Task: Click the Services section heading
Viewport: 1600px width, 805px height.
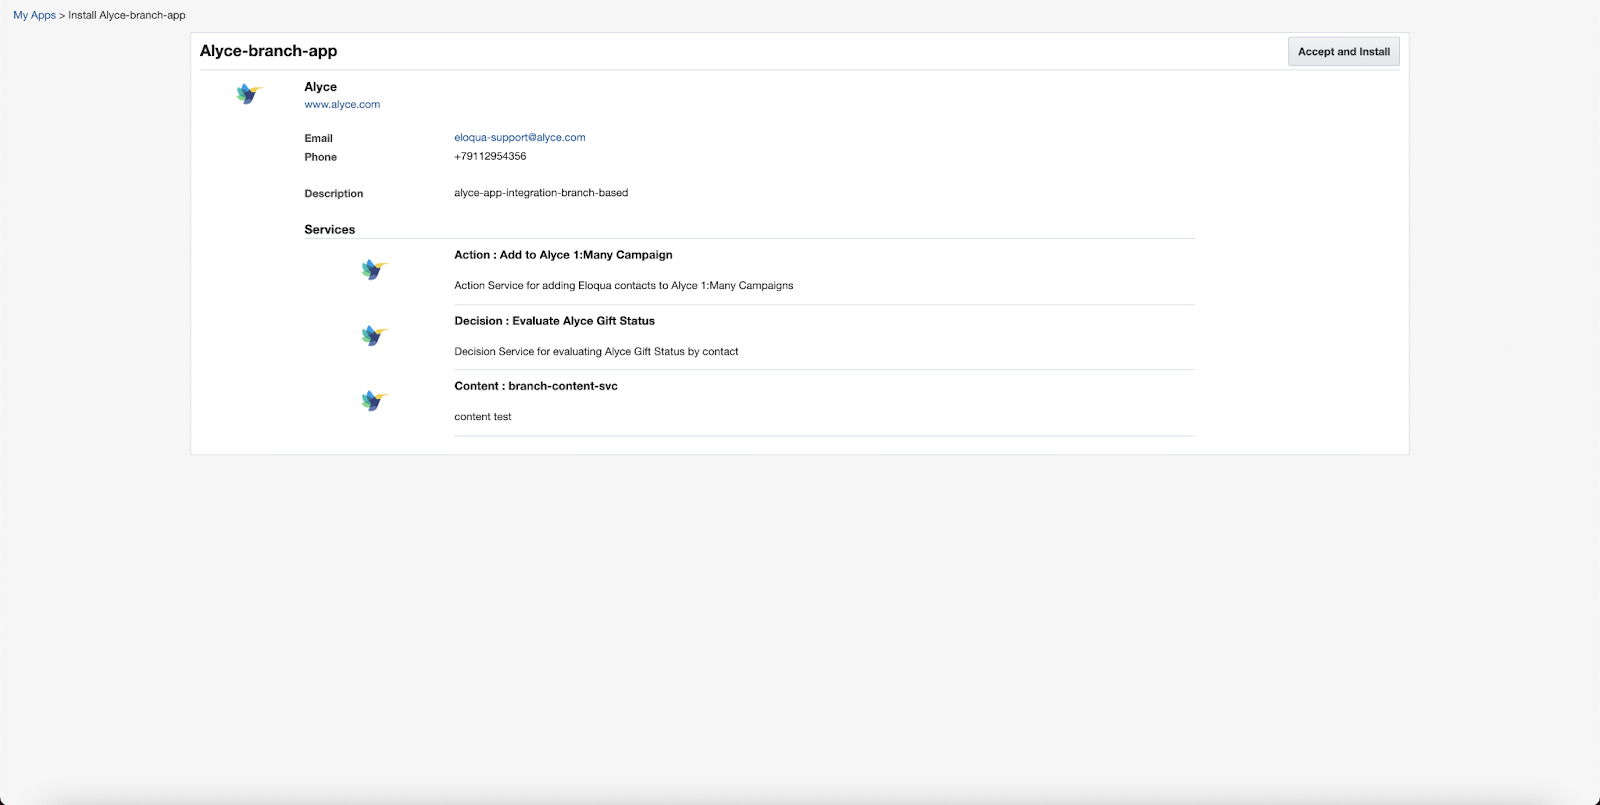Action: [330, 229]
